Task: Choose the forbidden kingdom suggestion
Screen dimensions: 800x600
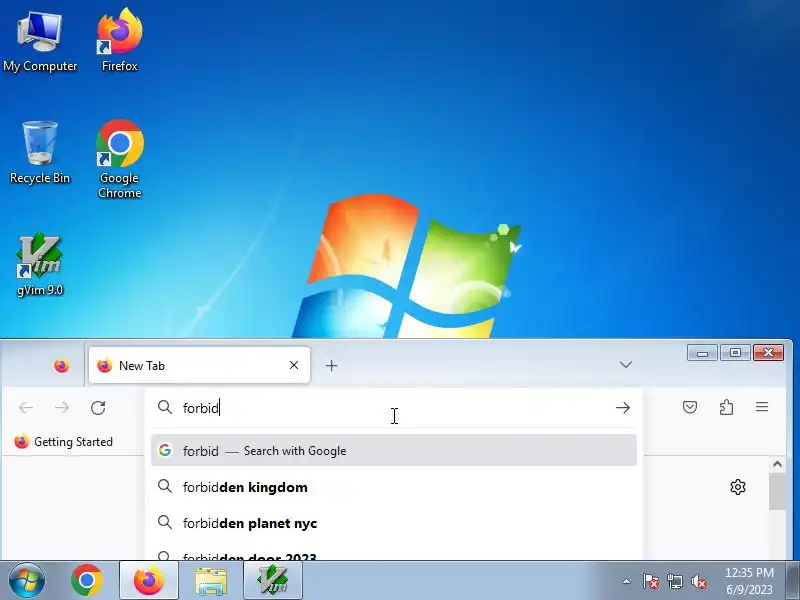Action: point(394,487)
